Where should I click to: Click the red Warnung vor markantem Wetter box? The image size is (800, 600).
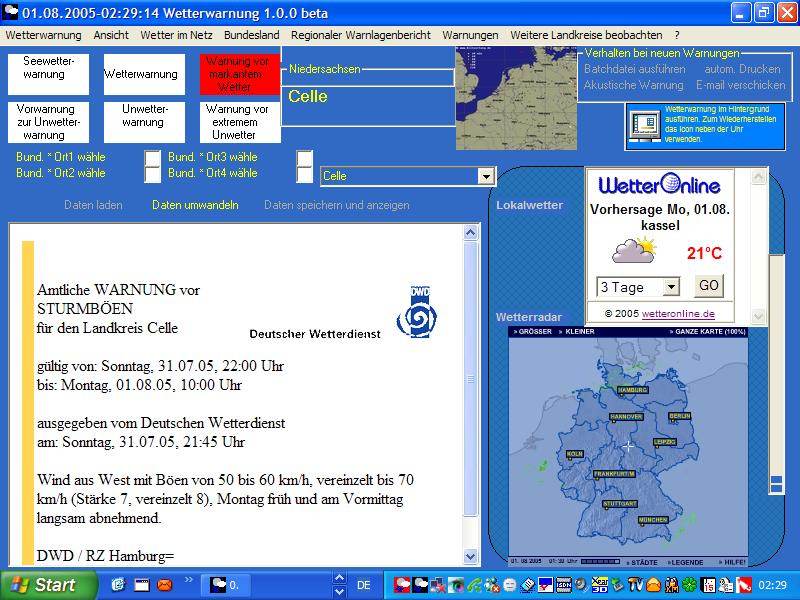point(235,74)
